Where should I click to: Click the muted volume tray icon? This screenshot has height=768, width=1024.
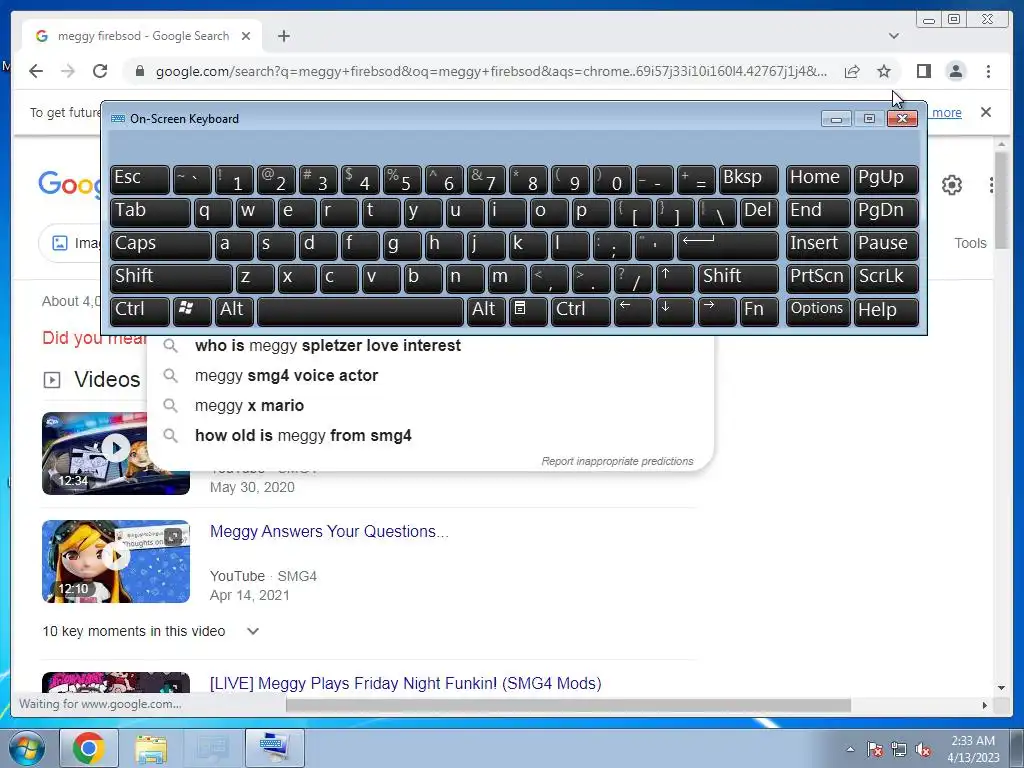pyautogui.click(x=923, y=750)
